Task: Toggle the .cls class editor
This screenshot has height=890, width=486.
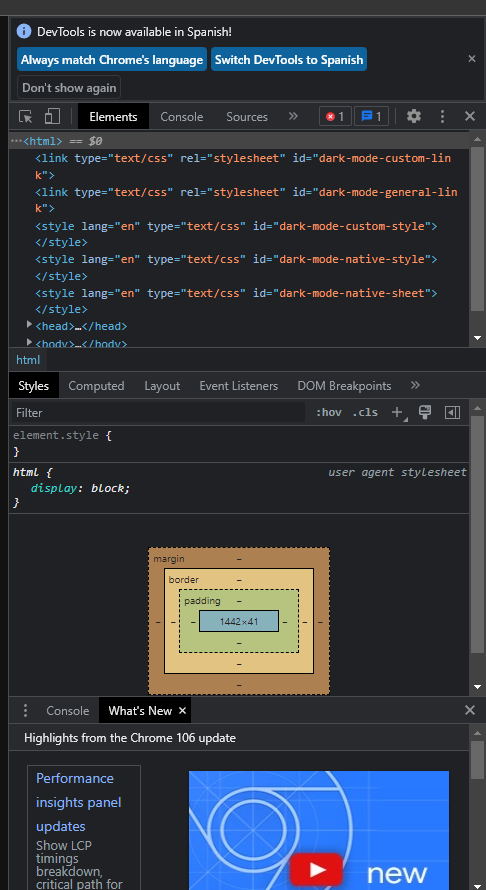Action: point(364,413)
